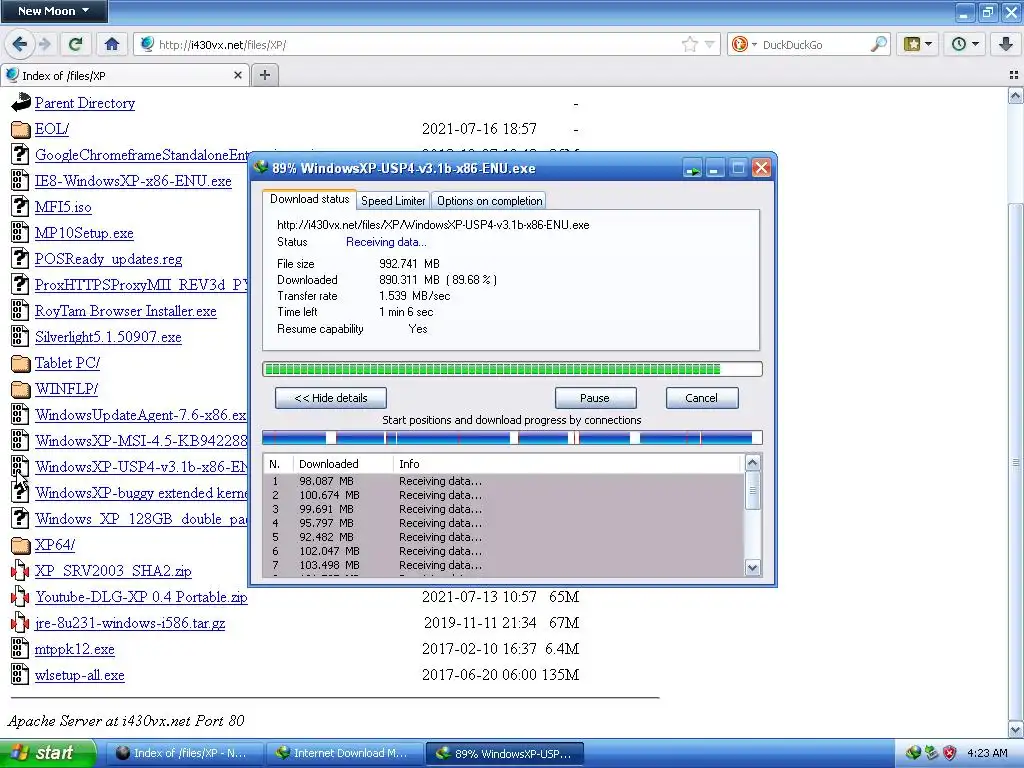Open the IE8-WindowsXP-x86-ENU.exe link
The height and width of the screenshot is (768, 1024).
pyautogui.click(x=133, y=181)
